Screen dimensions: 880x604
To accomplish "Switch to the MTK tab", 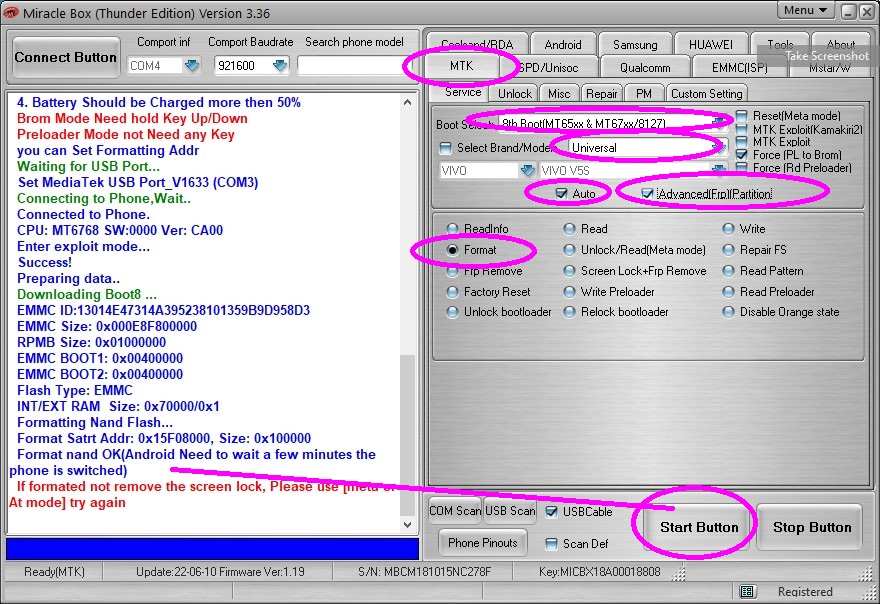I will 461,66.
